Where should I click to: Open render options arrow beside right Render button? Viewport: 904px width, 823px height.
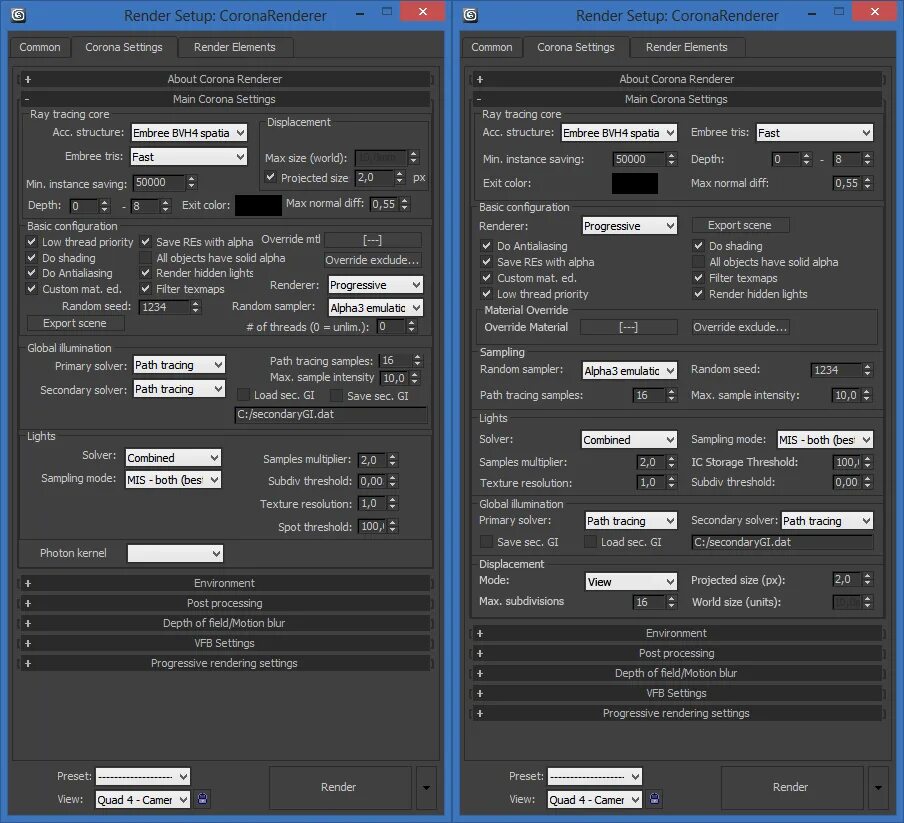tap(878, 787)
